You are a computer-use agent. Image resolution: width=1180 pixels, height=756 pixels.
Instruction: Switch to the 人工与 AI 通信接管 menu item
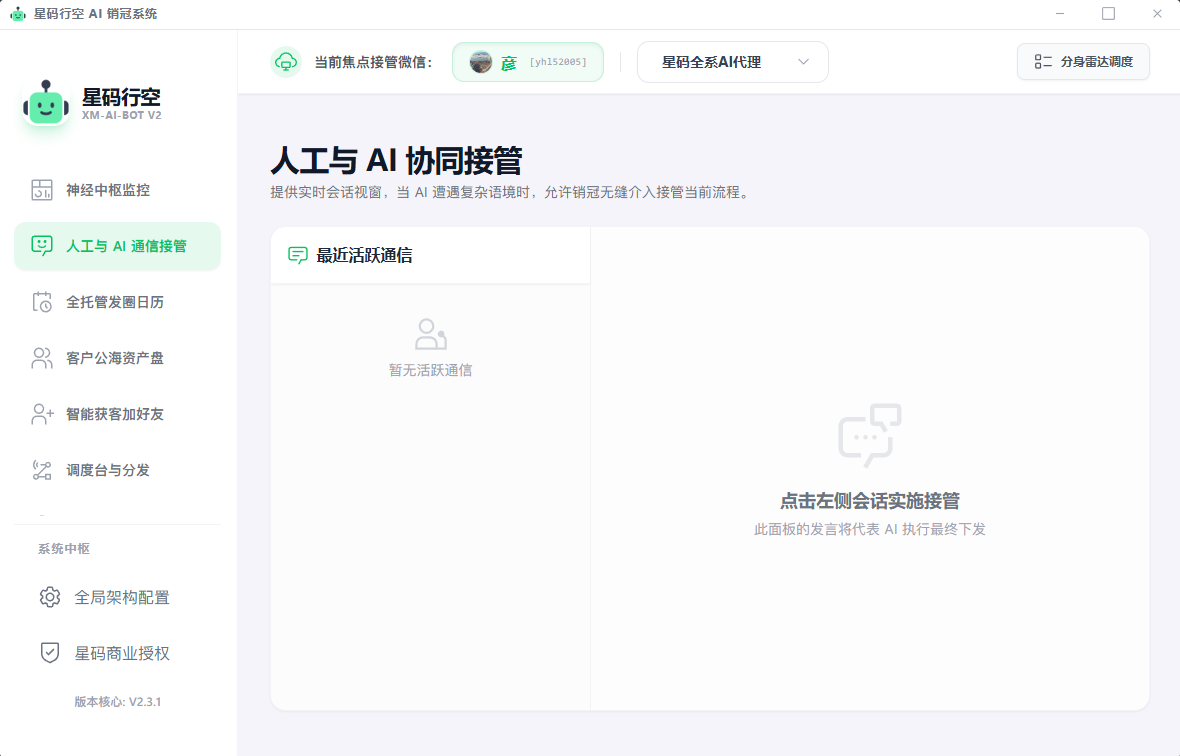117,245
